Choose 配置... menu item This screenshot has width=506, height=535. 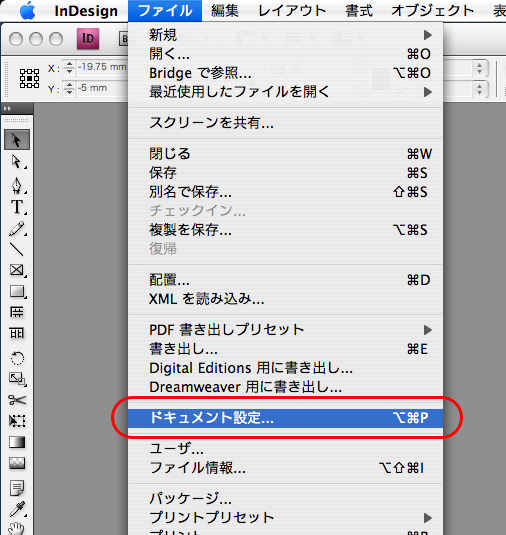tap(286, 280)
